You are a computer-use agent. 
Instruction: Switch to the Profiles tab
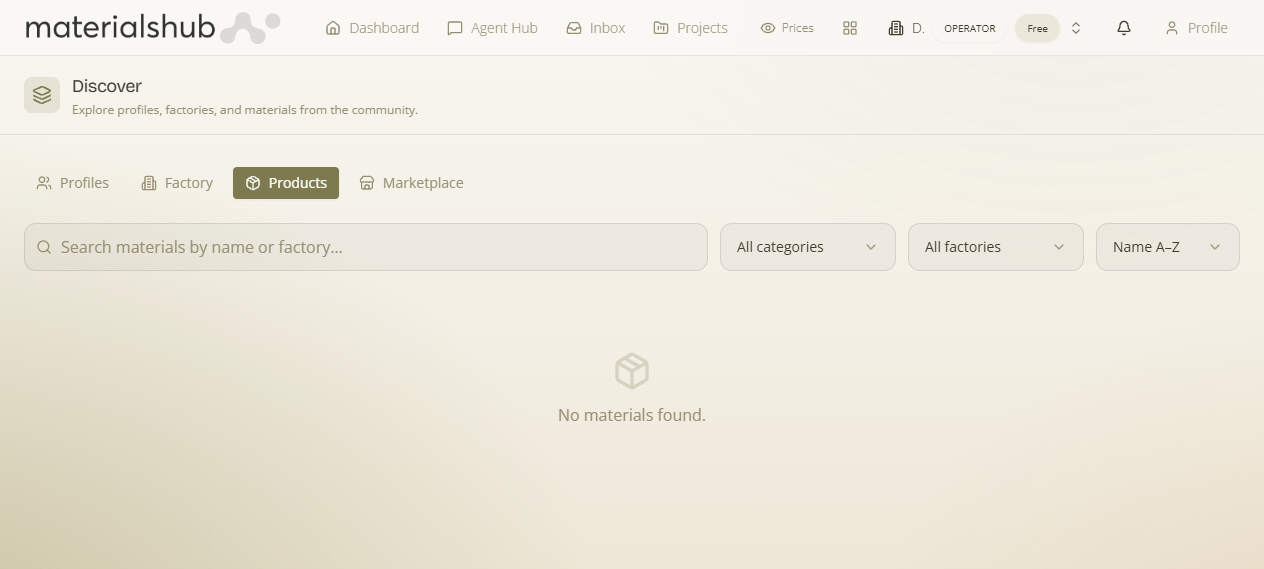[x=73, y=183]
